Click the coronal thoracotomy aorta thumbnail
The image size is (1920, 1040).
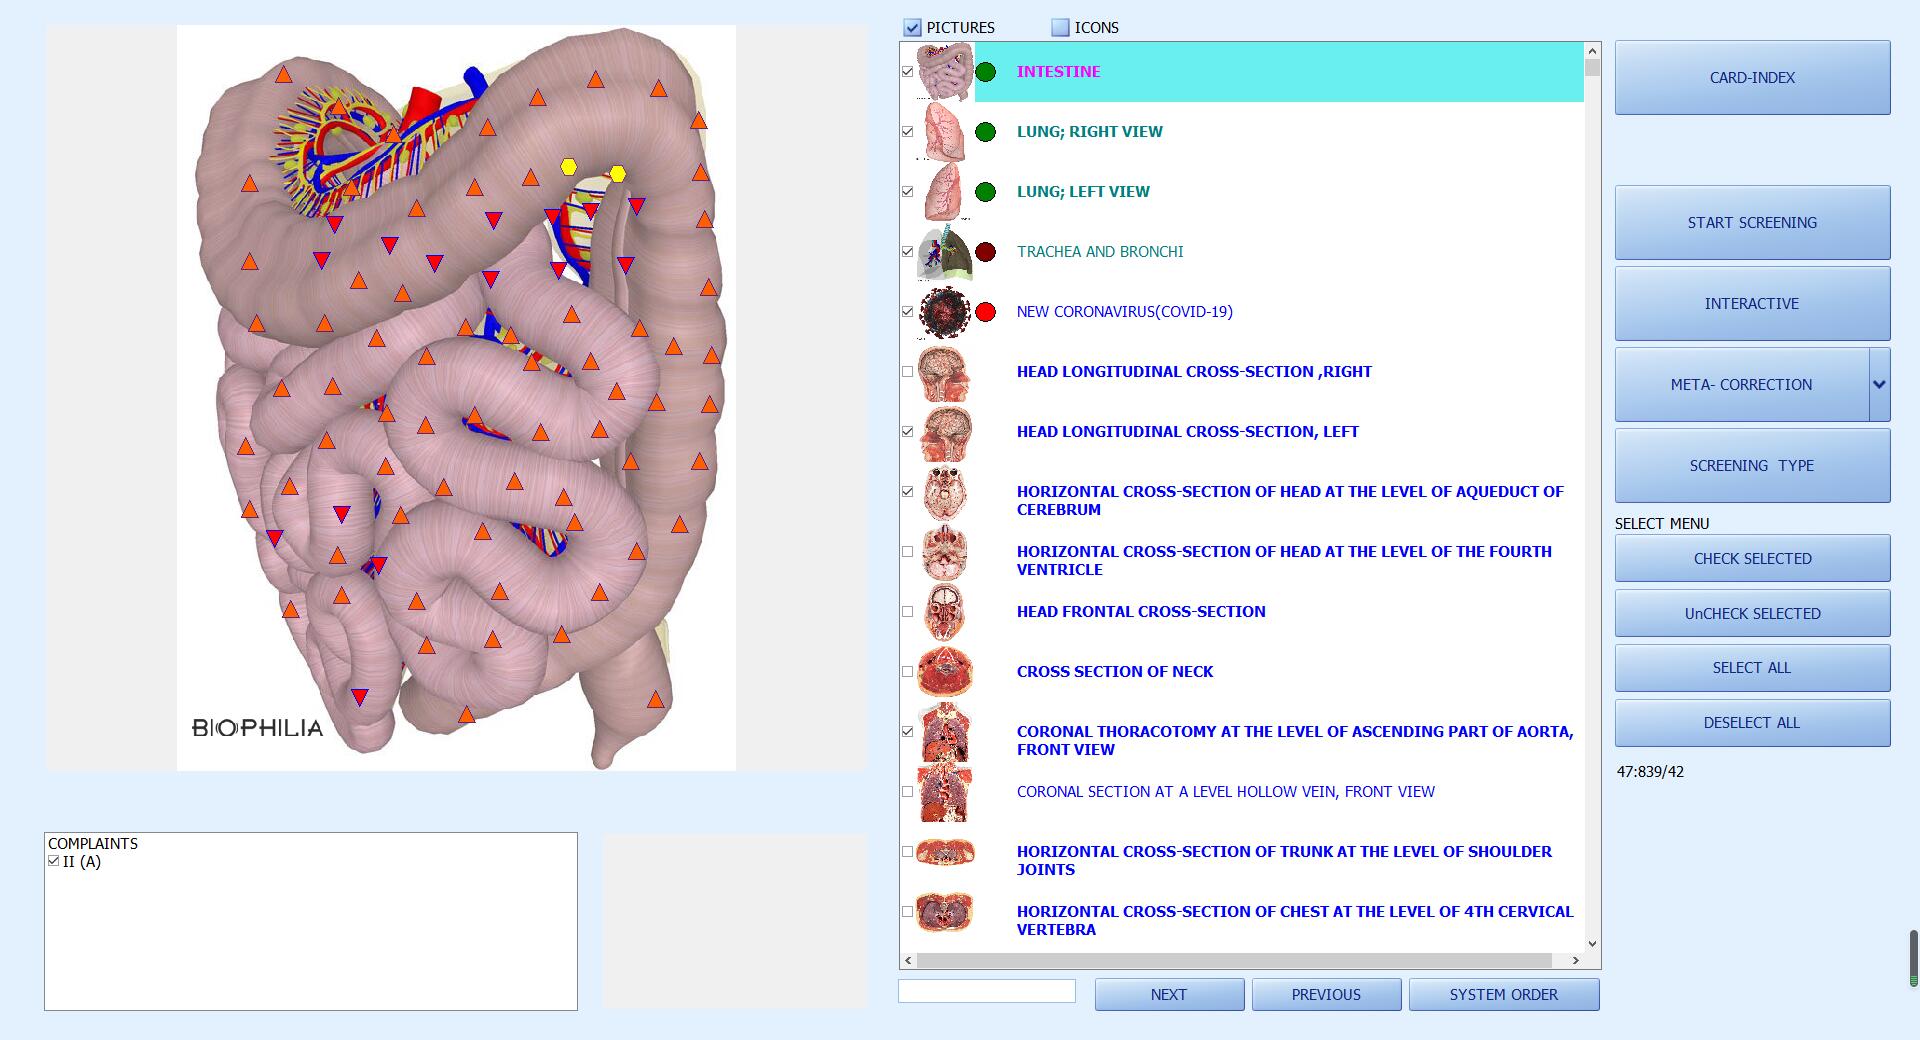tap(945, 732)
